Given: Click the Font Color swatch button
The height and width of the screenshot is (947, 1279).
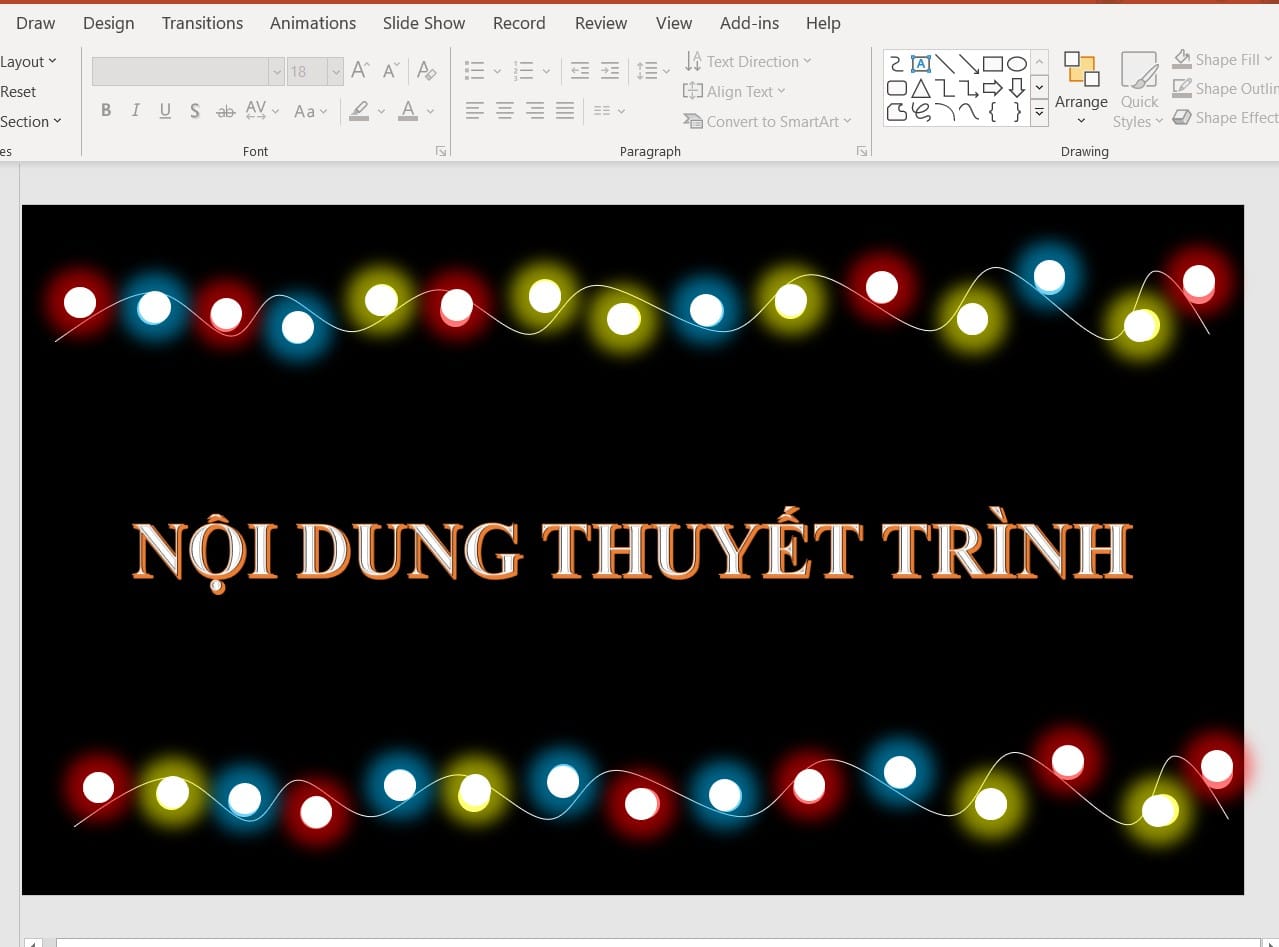Looking at the screenshot, I should tap(408, 111).
